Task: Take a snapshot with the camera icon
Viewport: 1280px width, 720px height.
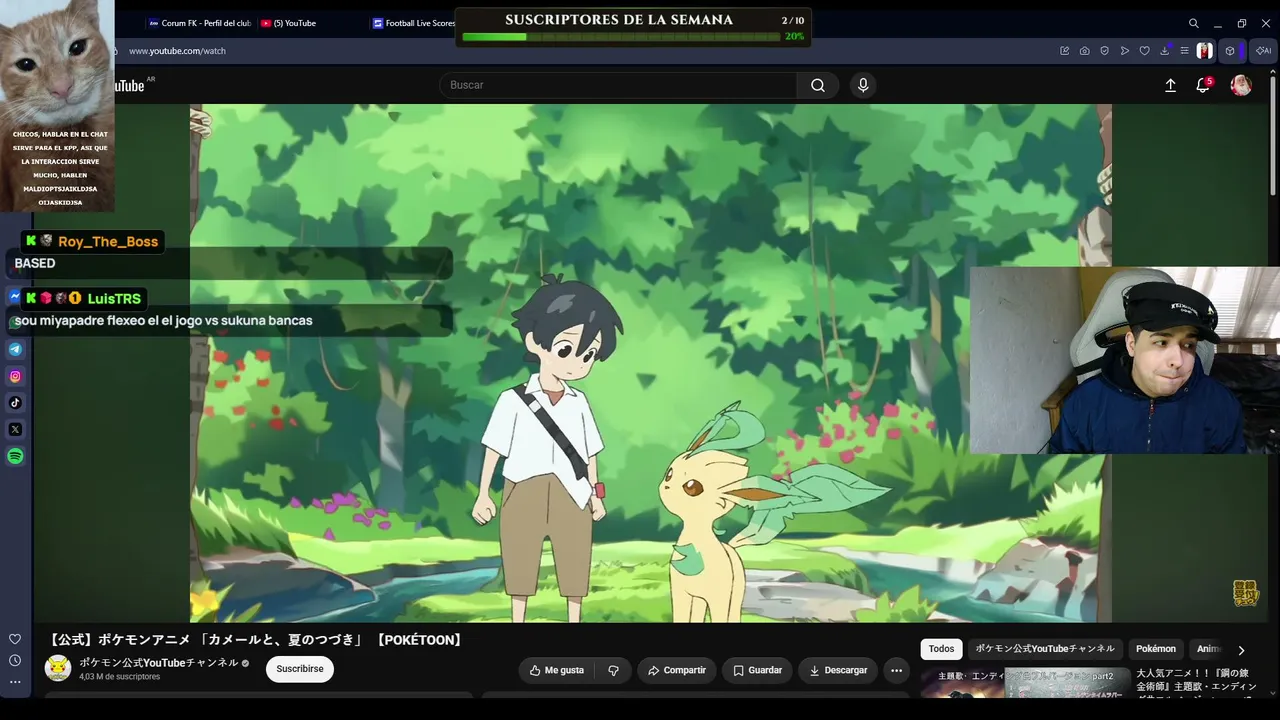Action: [x=1085, y=51]
